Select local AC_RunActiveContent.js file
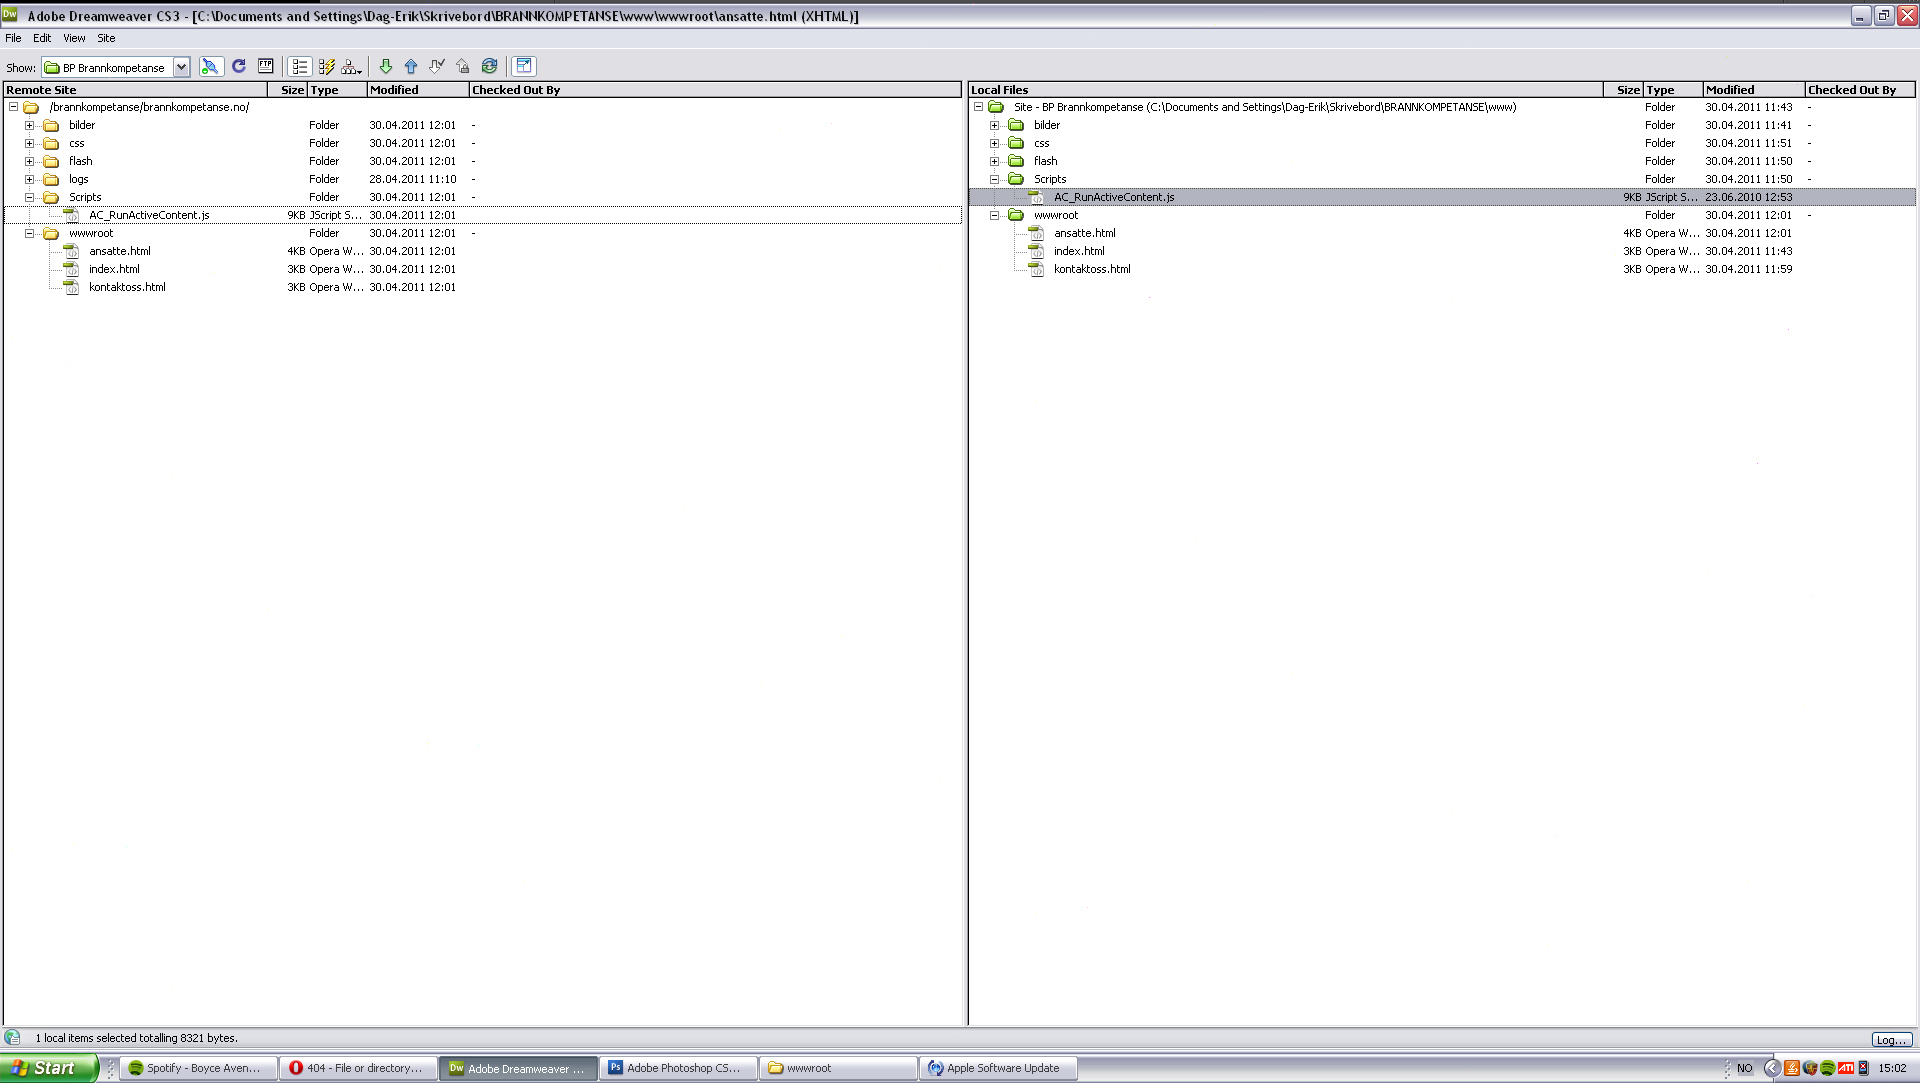 click(x=1442, y=197)
